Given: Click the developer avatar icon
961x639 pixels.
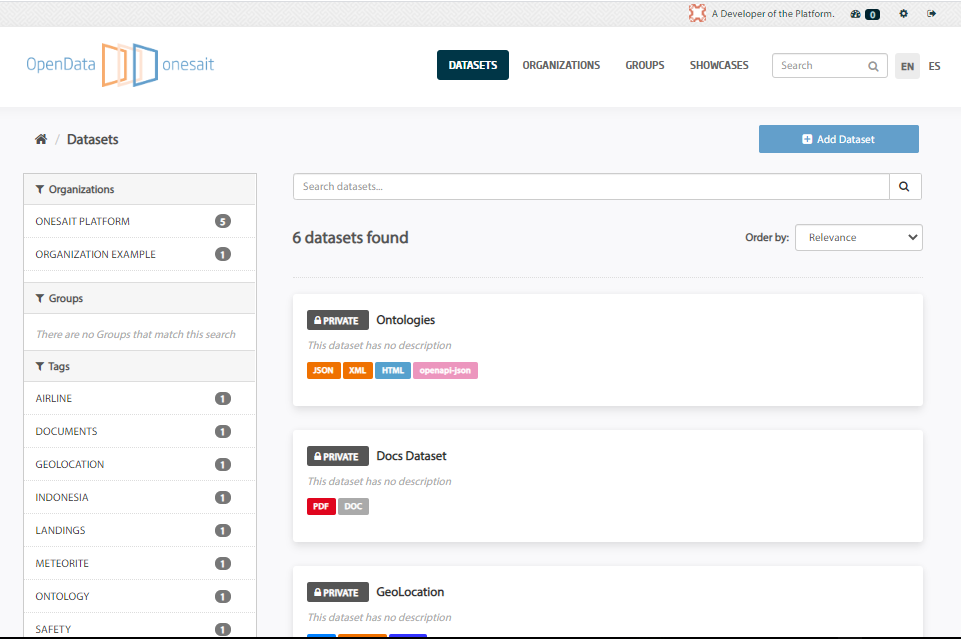Looking at the screenshot, I should (697, 13).
